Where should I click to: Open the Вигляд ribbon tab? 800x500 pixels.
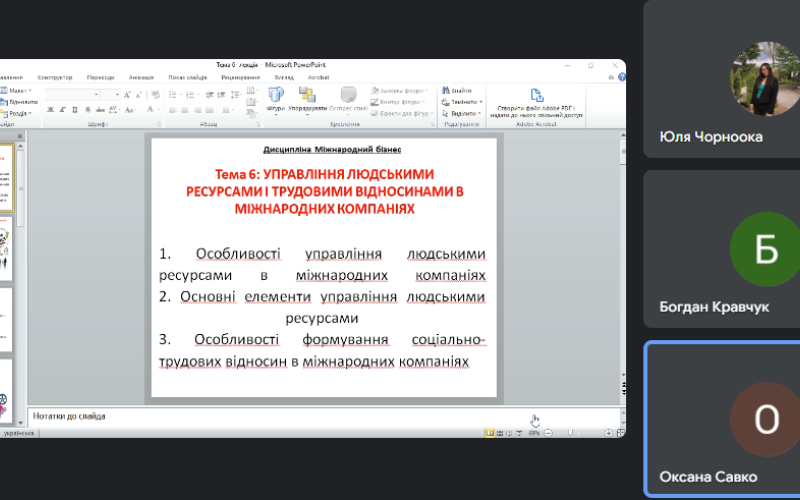pyautogui.click(x=284, y=78)
